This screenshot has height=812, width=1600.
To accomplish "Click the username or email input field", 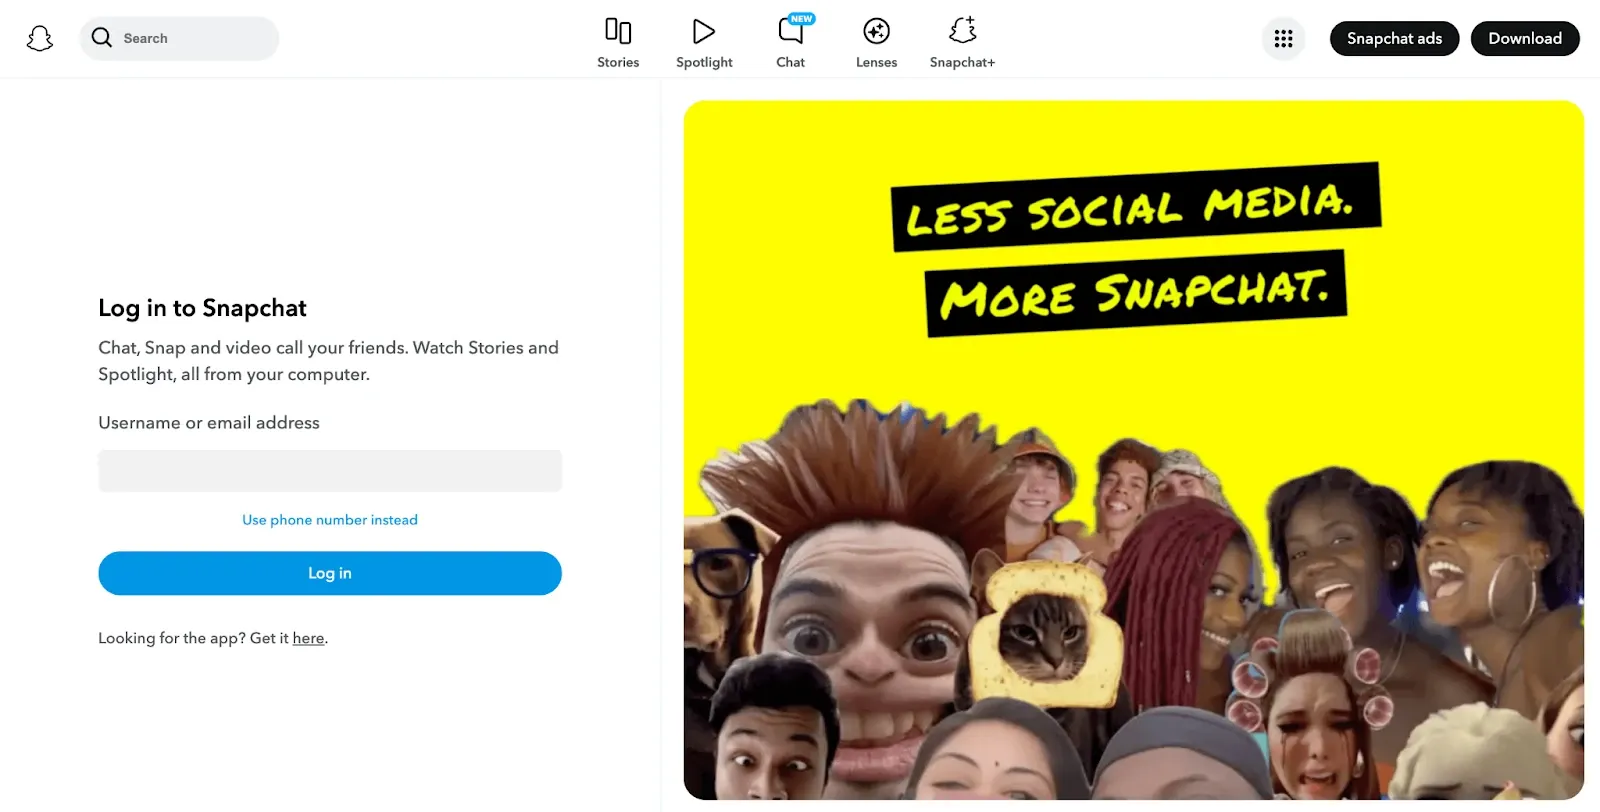I will click(x=330, y=470).
